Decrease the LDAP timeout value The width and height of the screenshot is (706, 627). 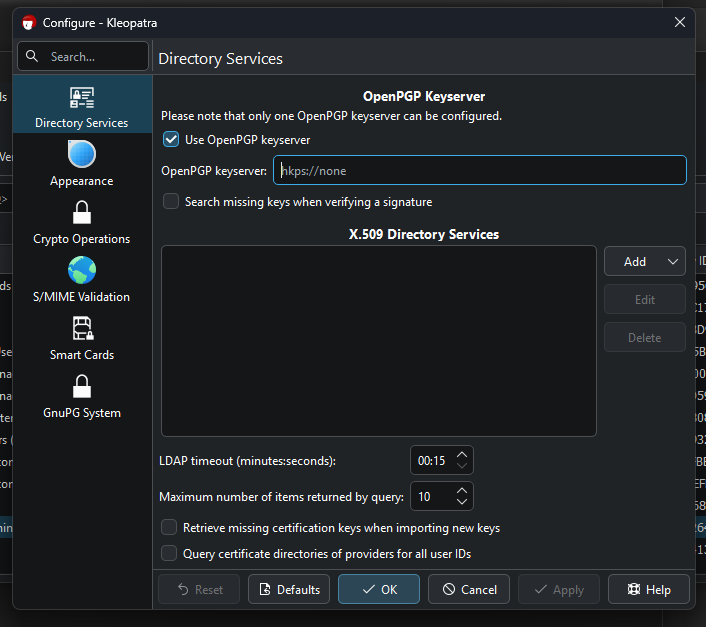pos(462,465)
